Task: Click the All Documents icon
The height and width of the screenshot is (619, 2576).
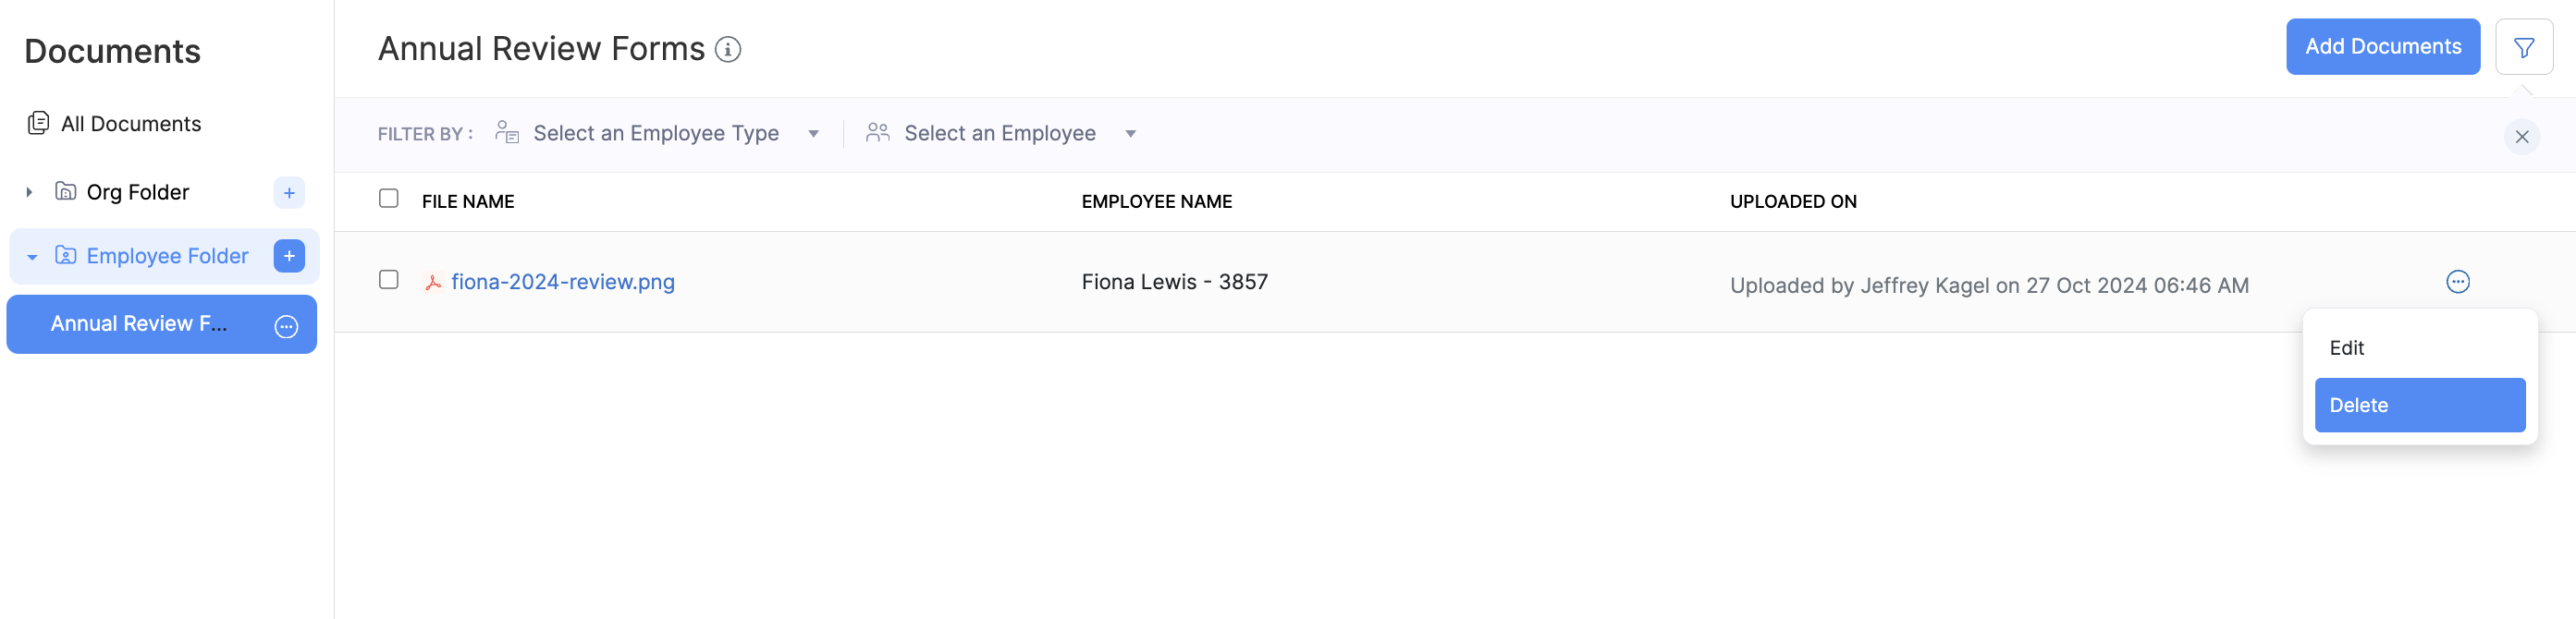Action: tap(38, 123)
